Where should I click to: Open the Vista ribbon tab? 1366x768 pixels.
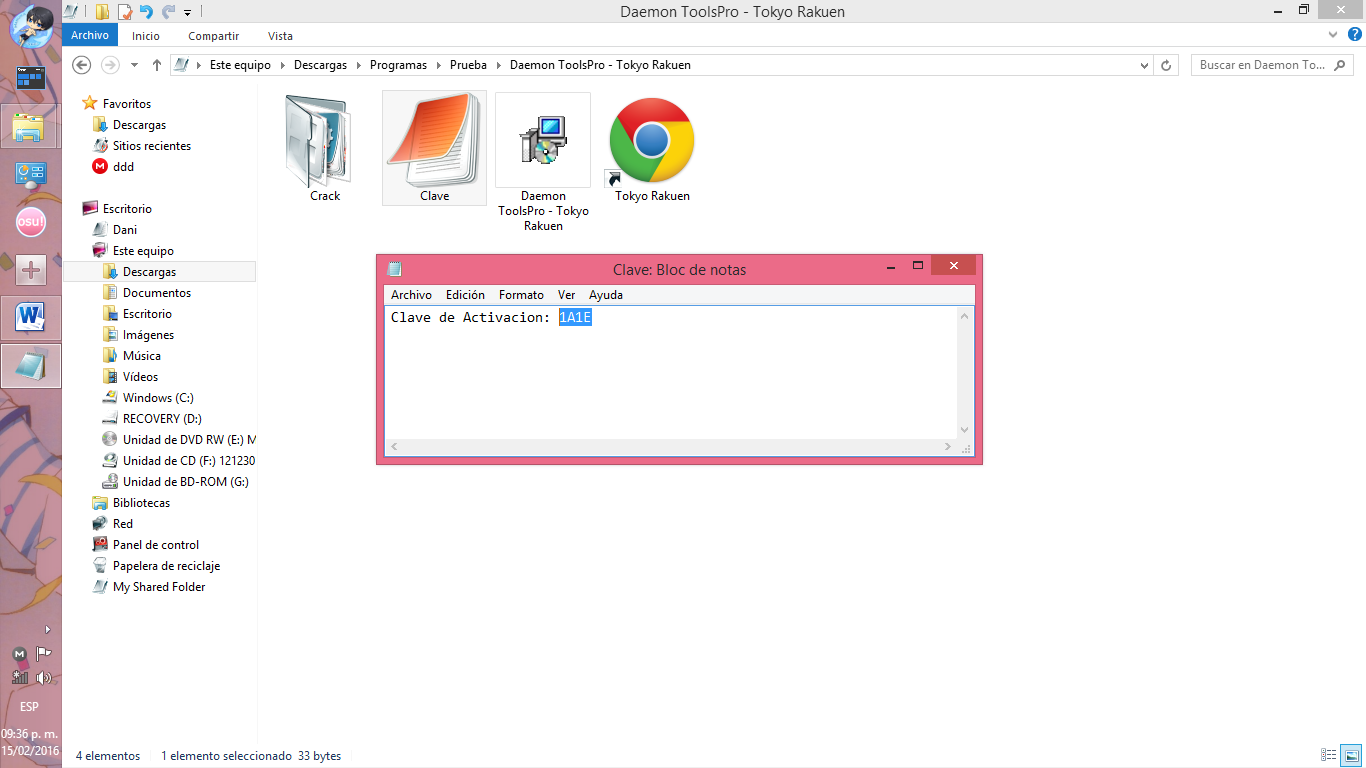pyautogui.click(x=280, y=36)
